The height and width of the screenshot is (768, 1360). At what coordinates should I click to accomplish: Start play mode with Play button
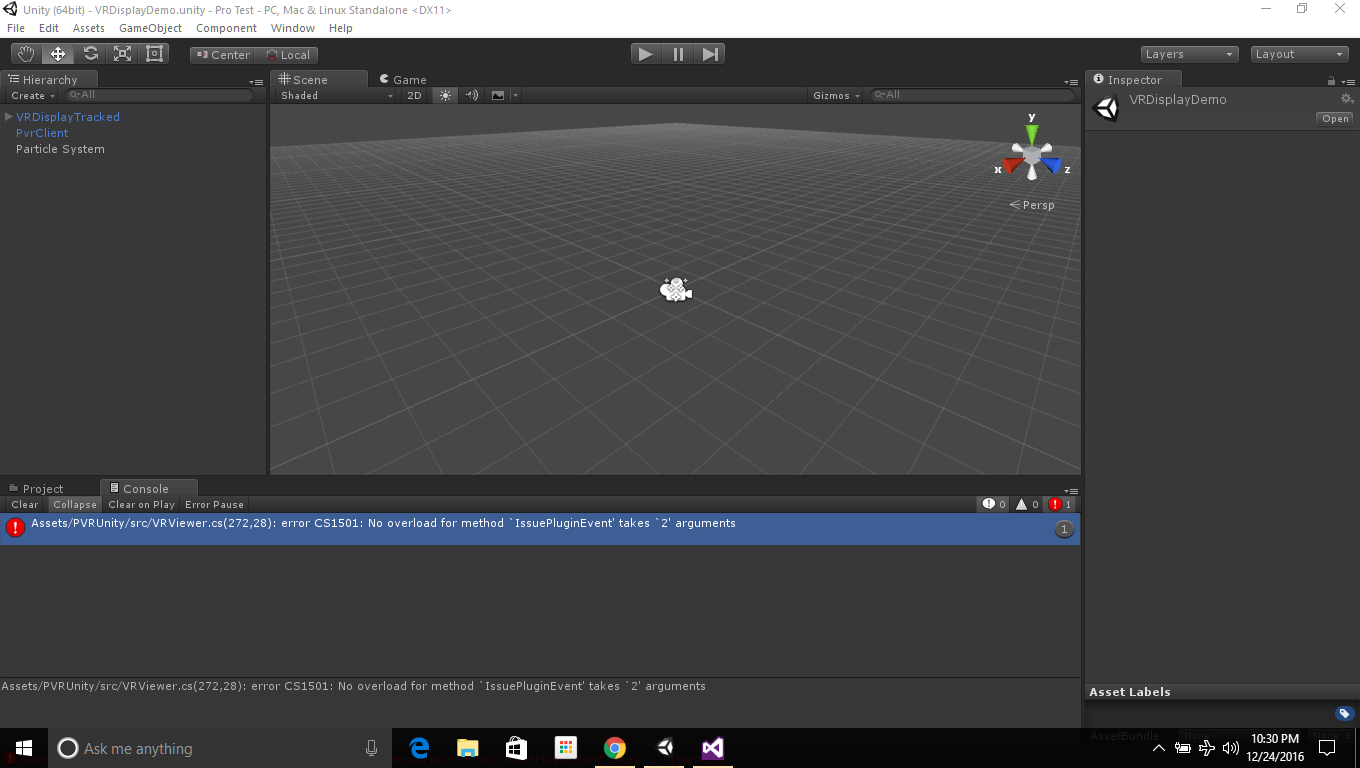click(x=646, y=54)
